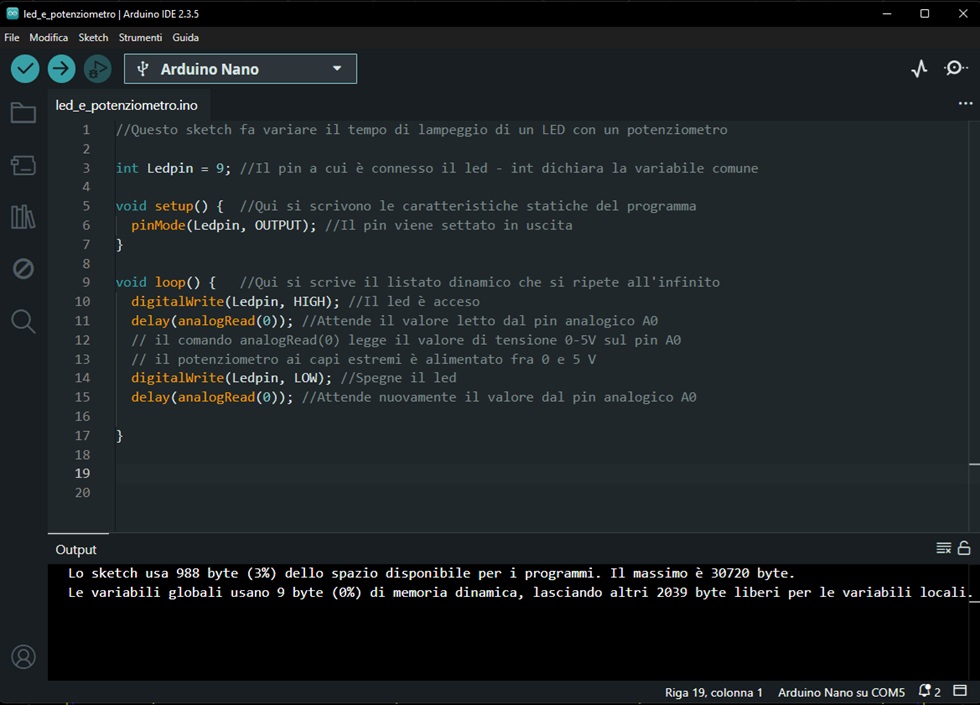Open the Serial Monitor
Viewport: 980px width, 705px height.
[x=955, y=68]
